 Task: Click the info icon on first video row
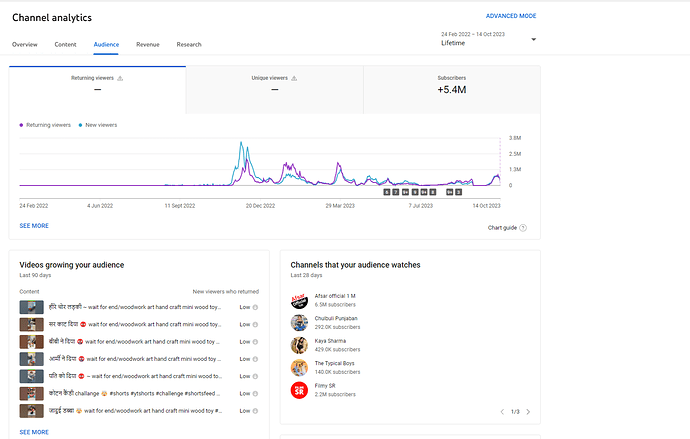(x=255, y=307)
